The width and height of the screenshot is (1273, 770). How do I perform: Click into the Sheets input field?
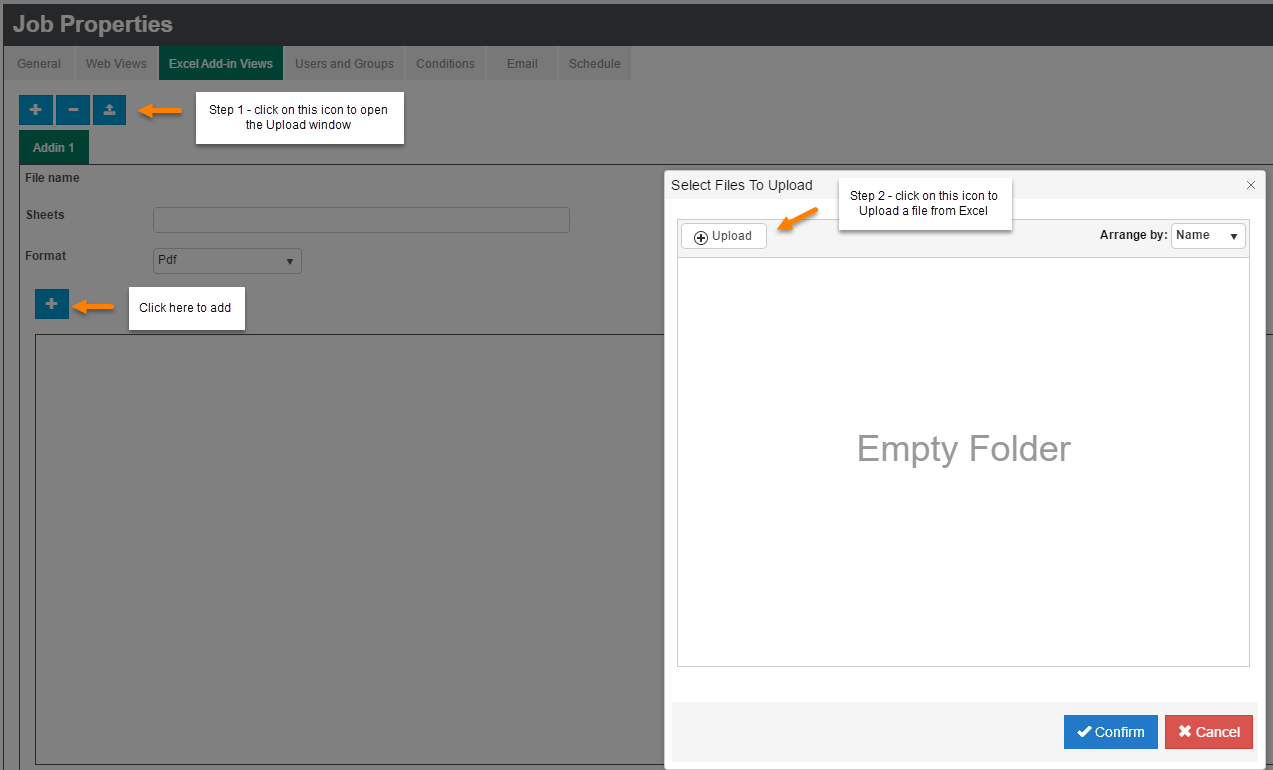361,220
